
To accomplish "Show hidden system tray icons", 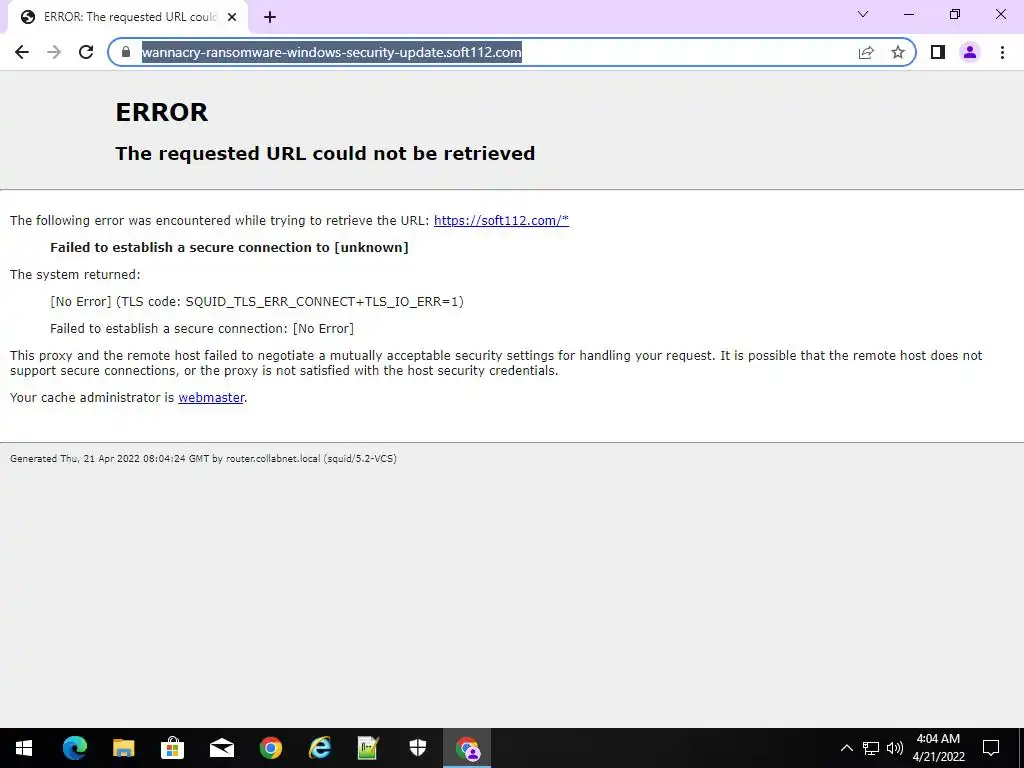I will (x=846, y=748).
